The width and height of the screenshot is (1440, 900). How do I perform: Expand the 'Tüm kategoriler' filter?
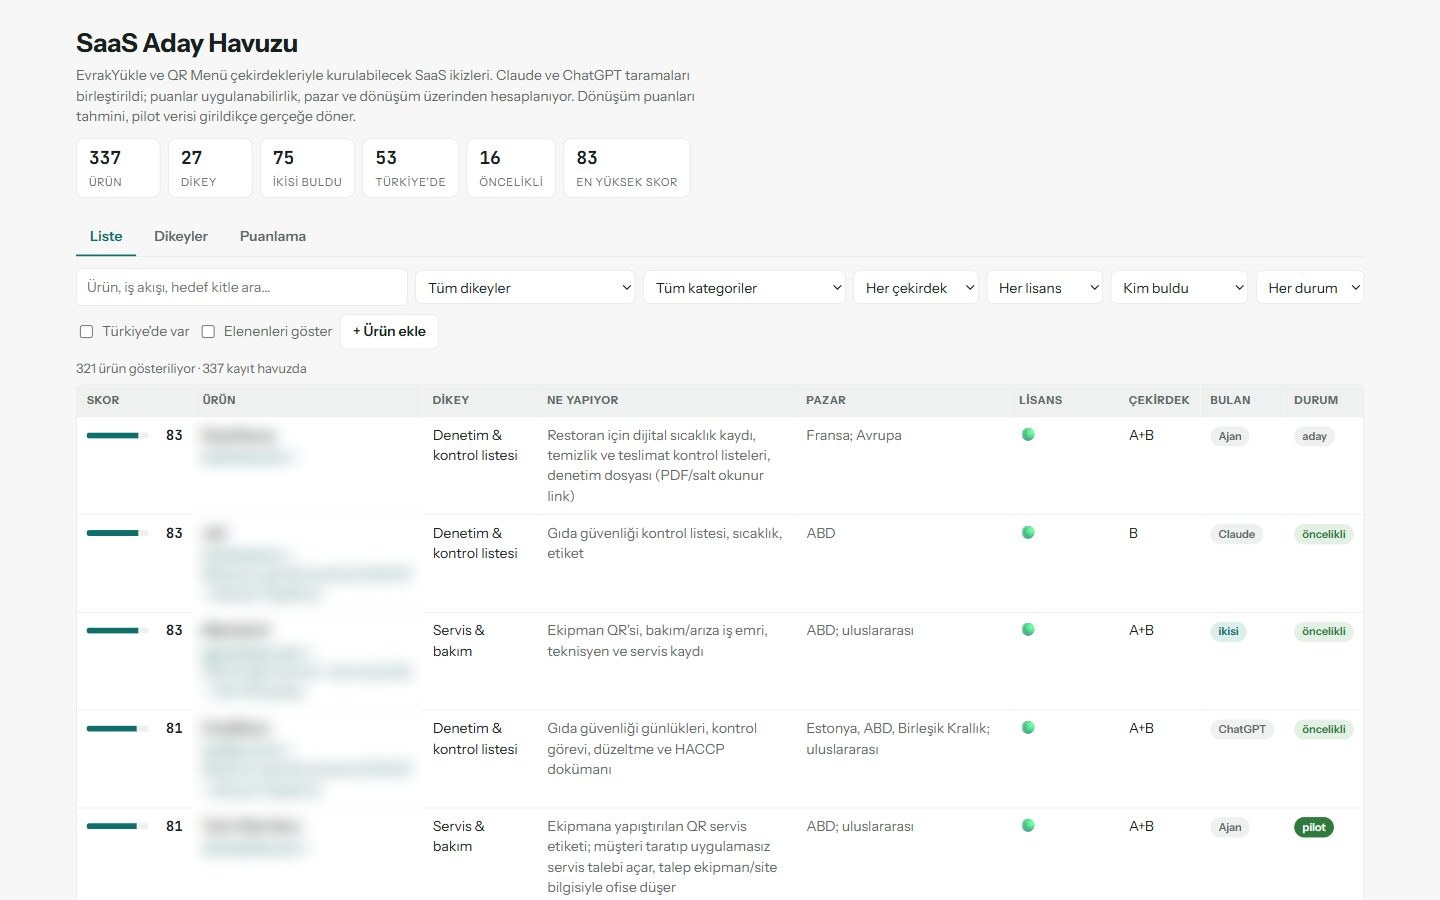[x=744, y=288]
